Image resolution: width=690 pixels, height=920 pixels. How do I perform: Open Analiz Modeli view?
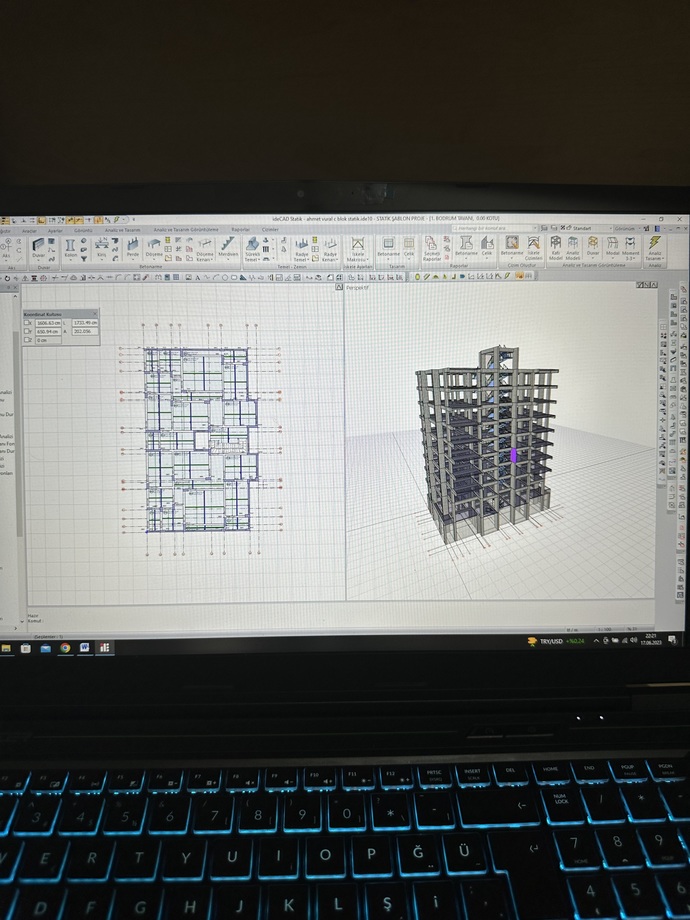[573, 248]
